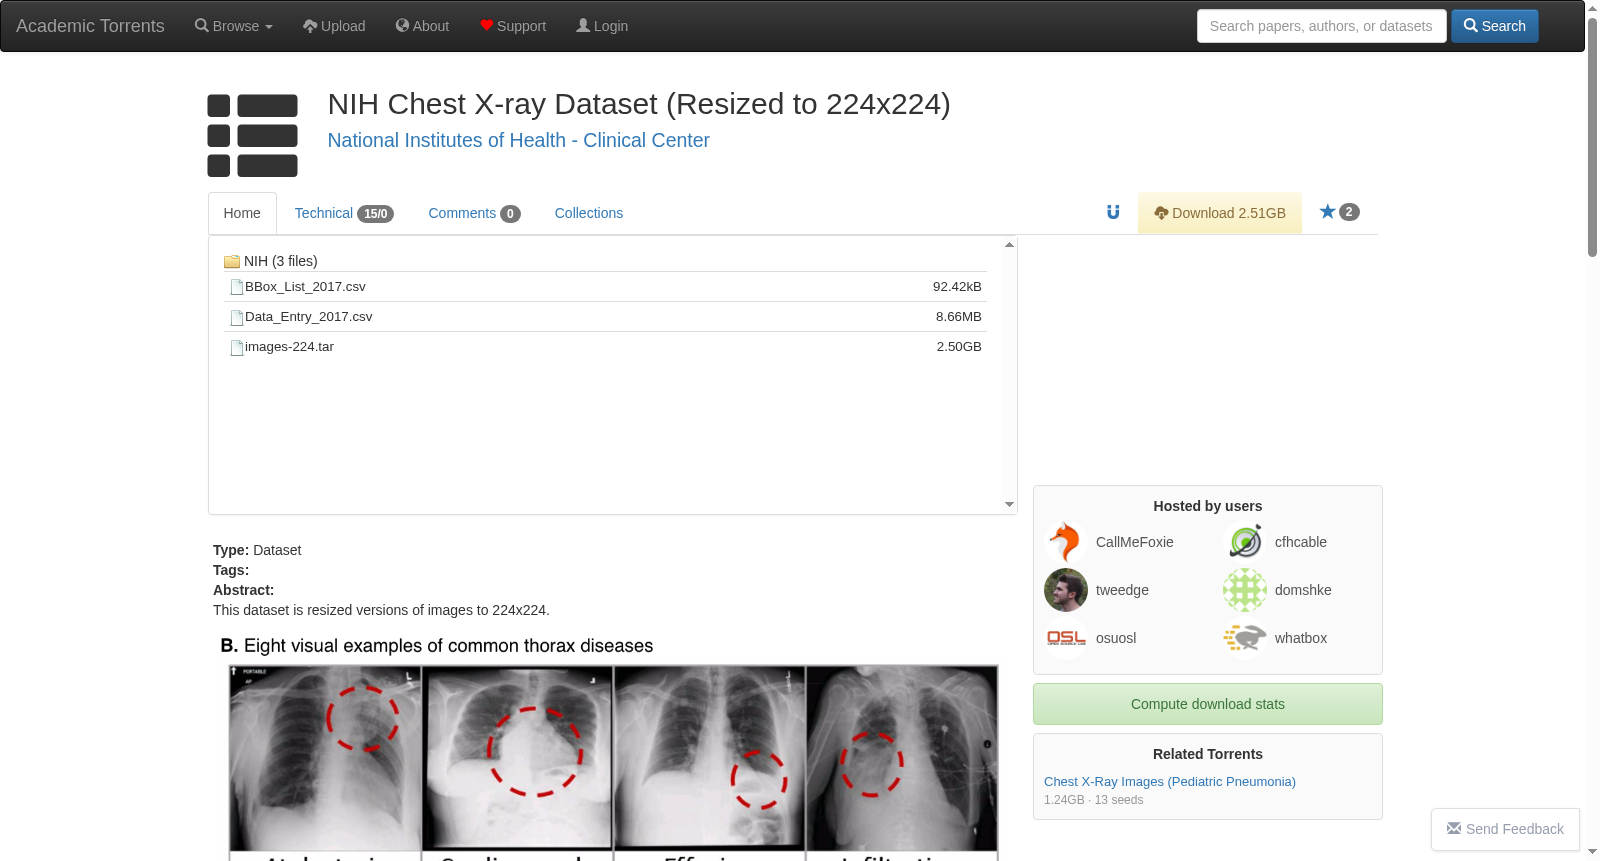This screenshot has width=1600, height=861.
Task: Click the file list scroll-up arrow
Action: 1009,244
